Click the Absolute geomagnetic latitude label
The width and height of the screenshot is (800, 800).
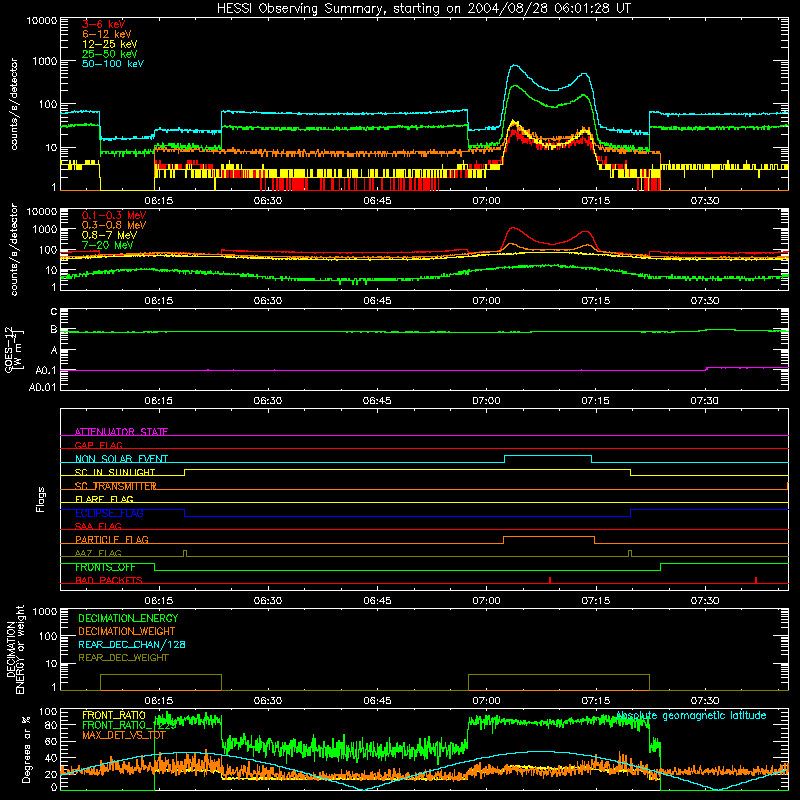[x=691, y=716]
